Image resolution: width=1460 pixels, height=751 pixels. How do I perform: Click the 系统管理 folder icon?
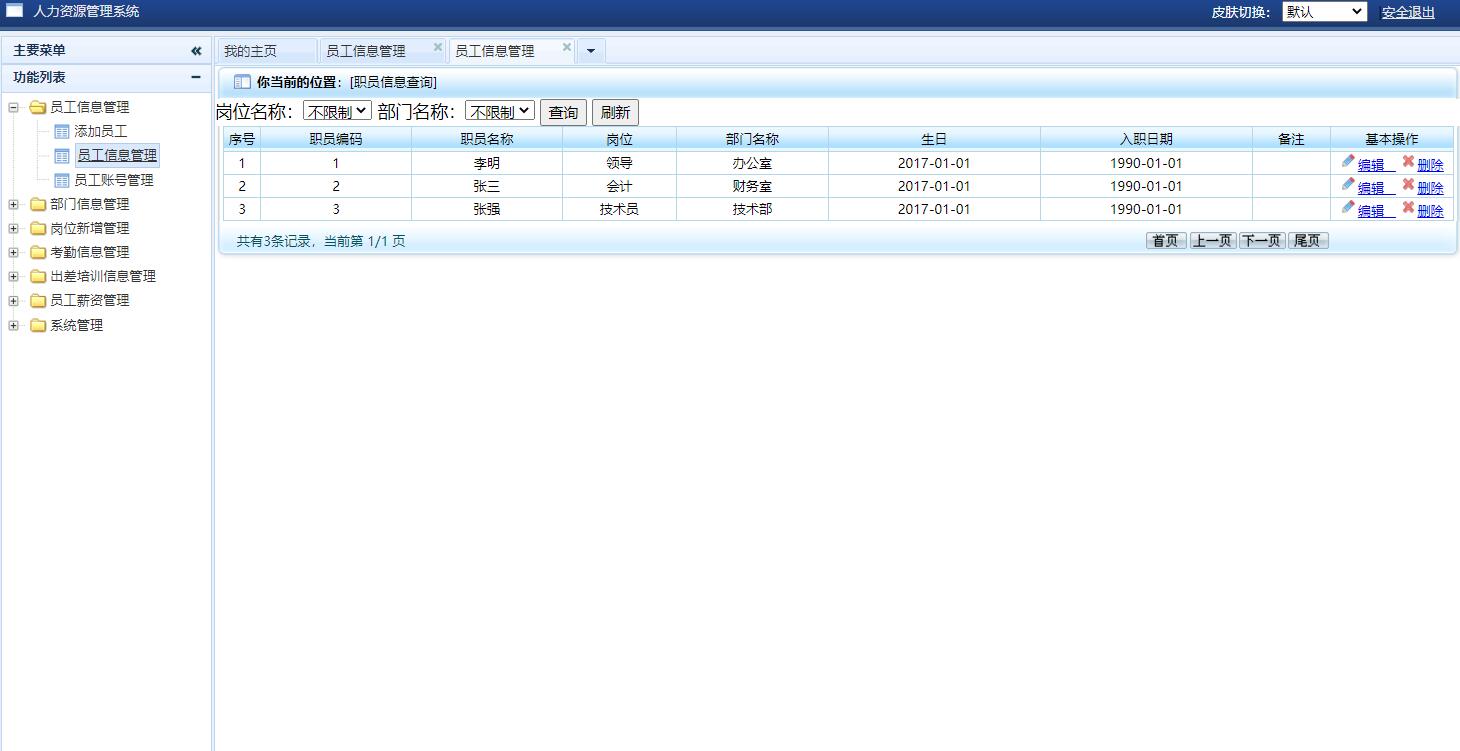coord(38,325)
